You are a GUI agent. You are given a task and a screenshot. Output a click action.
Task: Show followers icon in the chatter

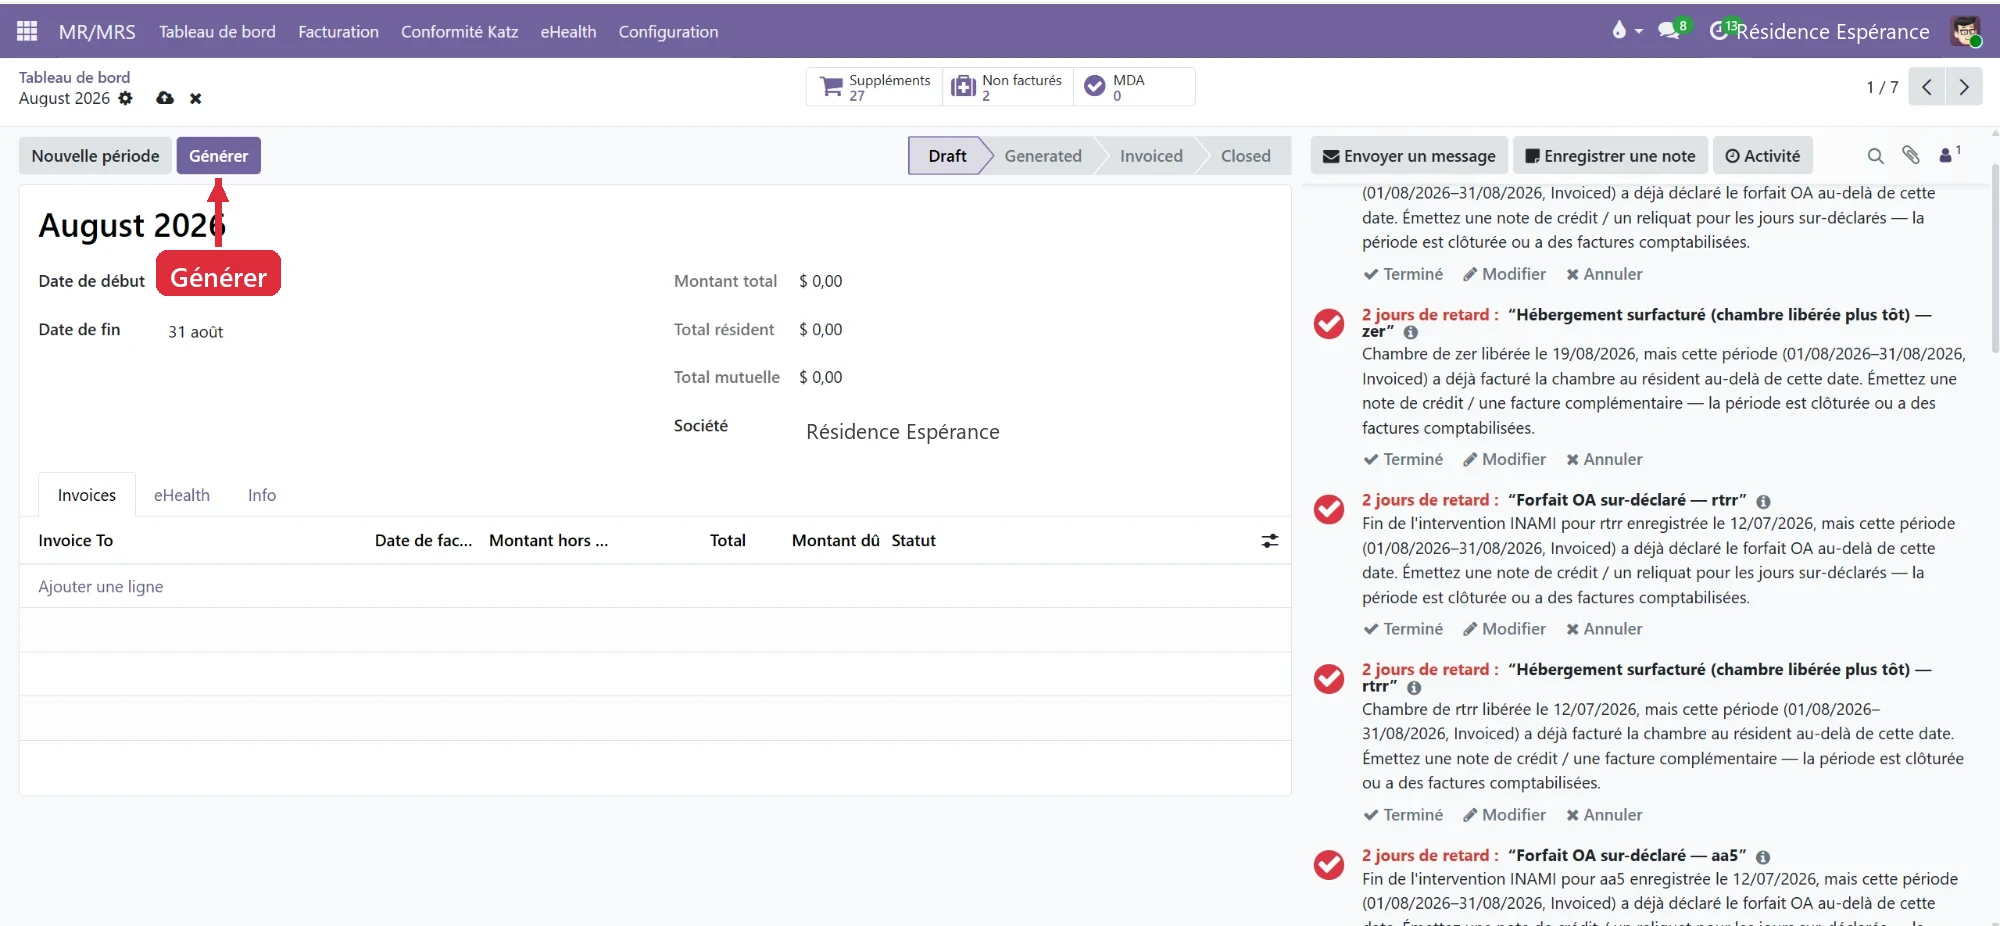click(1949, 155)
